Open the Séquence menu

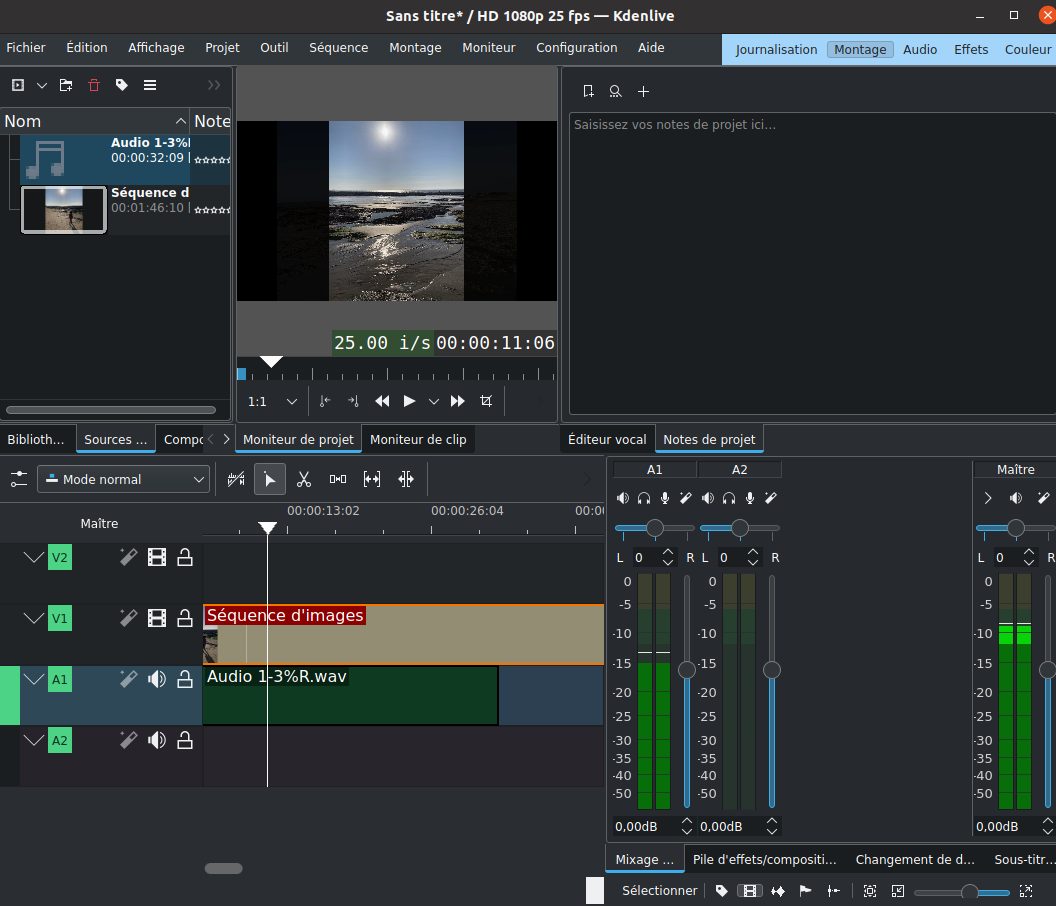[338, 48]
